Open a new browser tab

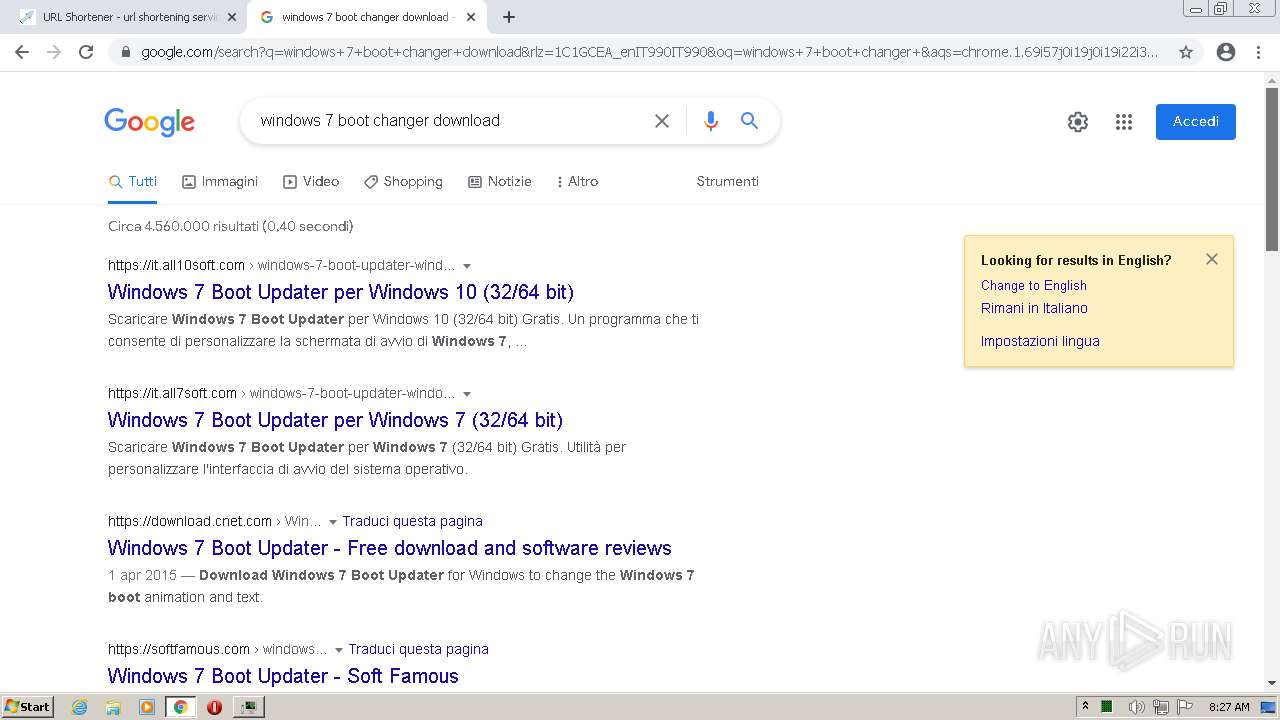click(x=509, y=17)
